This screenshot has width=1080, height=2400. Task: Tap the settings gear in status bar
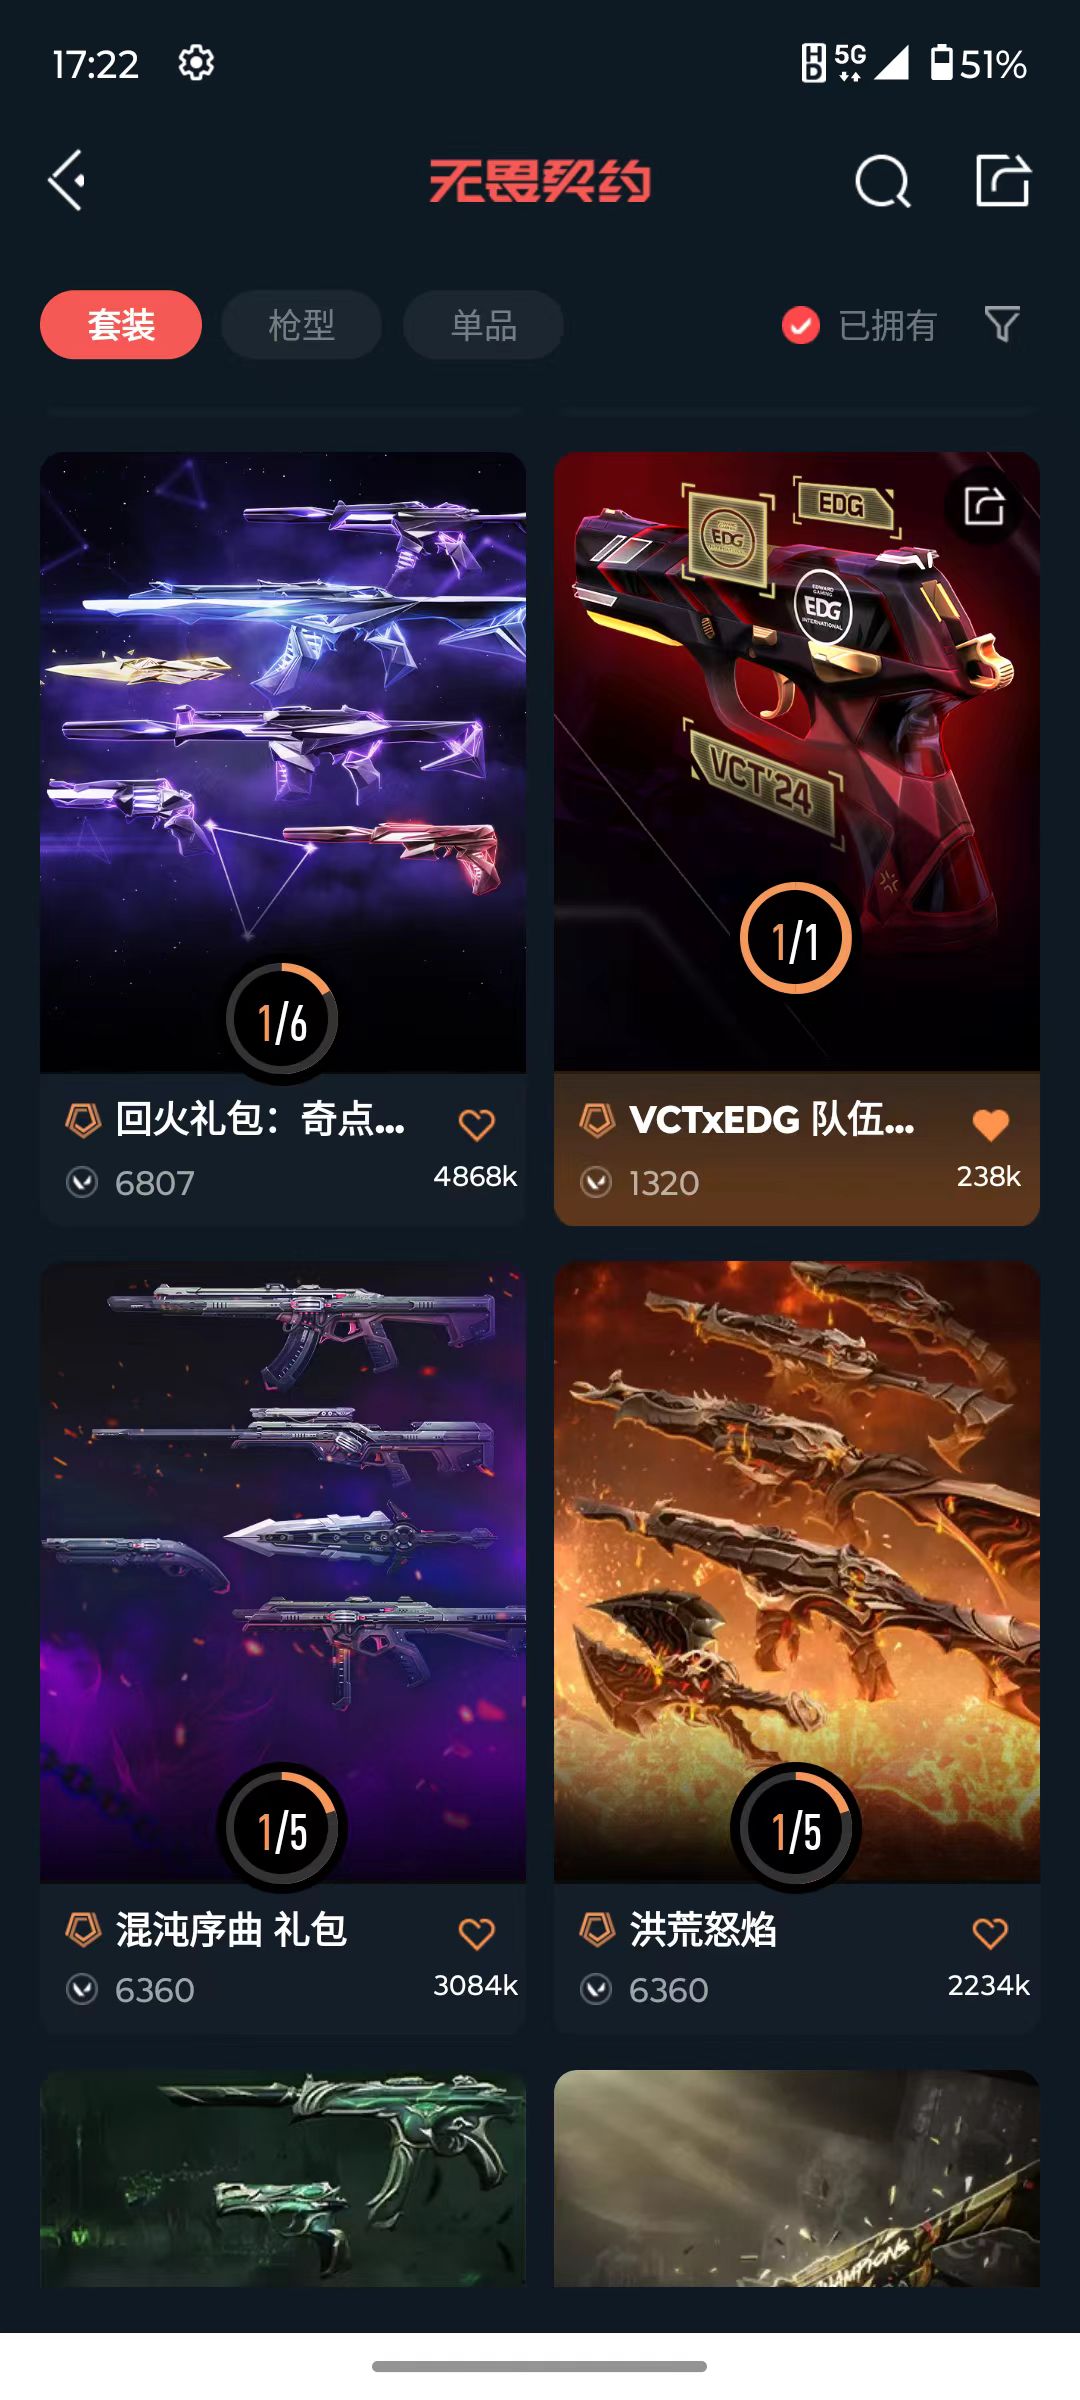tap(196, 63)
